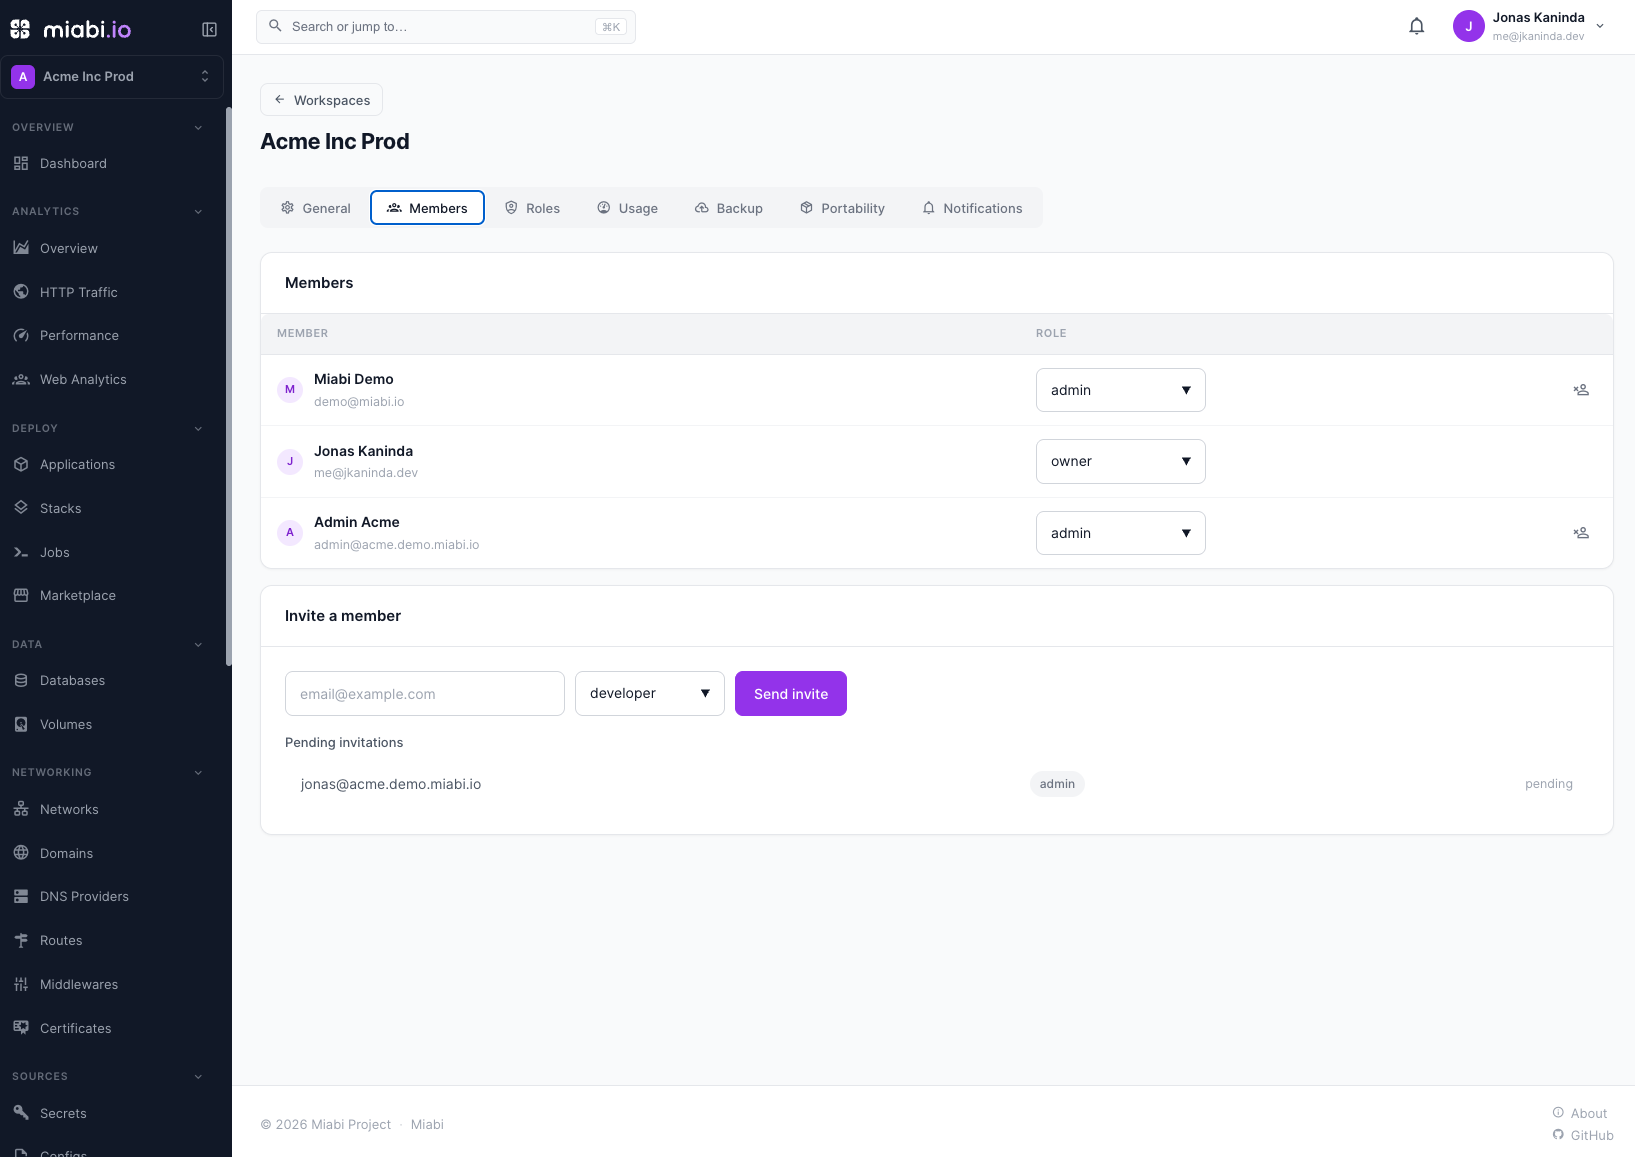
Task: Switch to the Notifications tab
Action: 973,208
